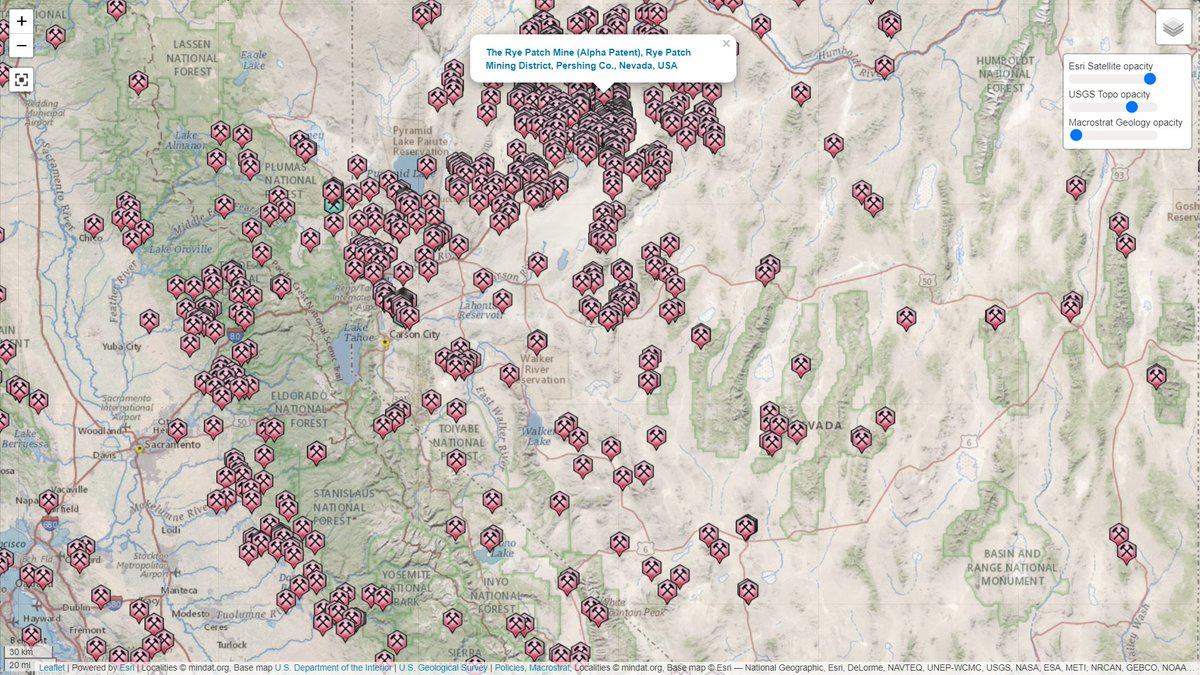
Task: Adjust the Macrostrat Geology opacity slider
Action: tap(1113, 134)
